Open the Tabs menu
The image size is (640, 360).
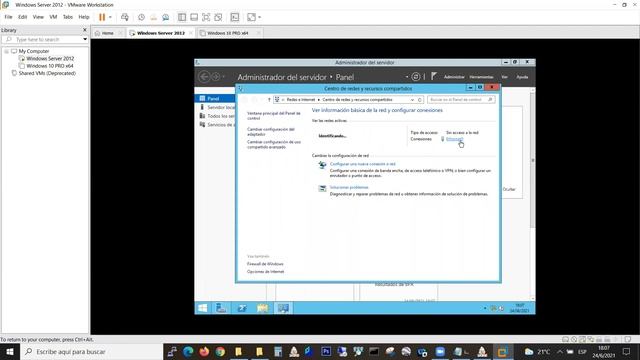[x=68, y=17]
